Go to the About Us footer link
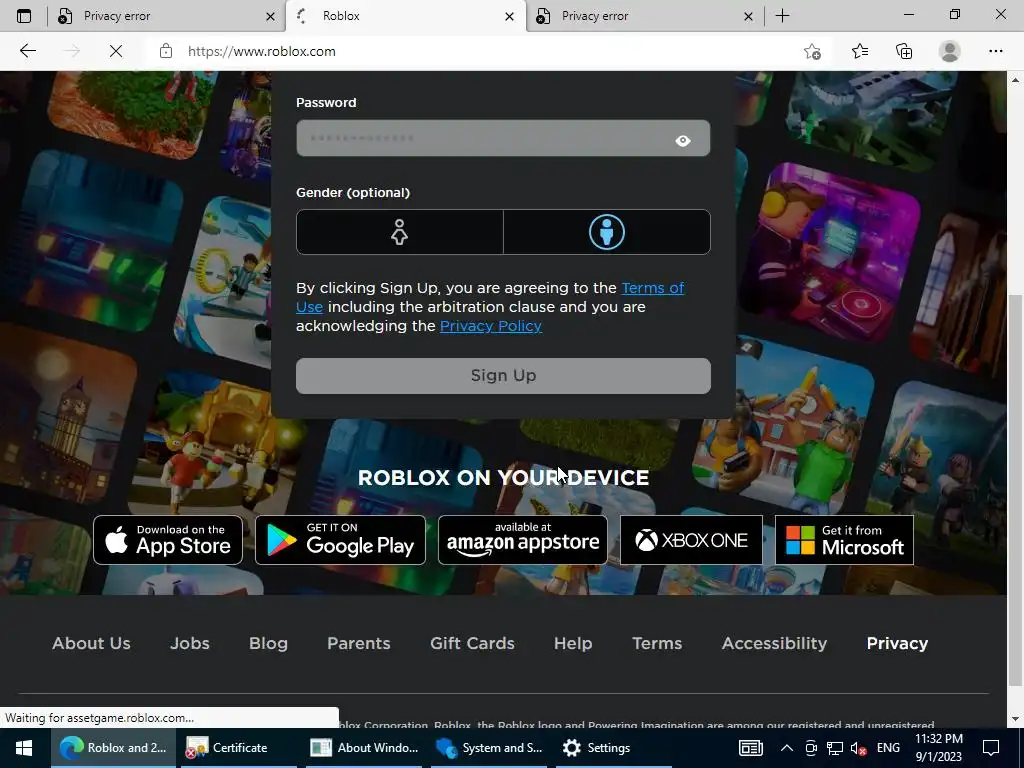The width and height of the screenshot is (1024, 768). coord(91,643)
